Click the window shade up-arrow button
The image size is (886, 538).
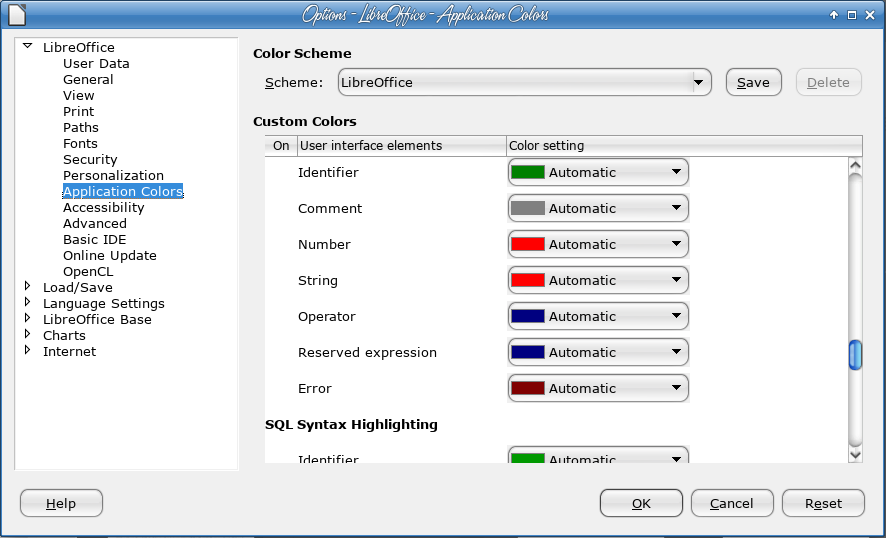click(834, 15)
